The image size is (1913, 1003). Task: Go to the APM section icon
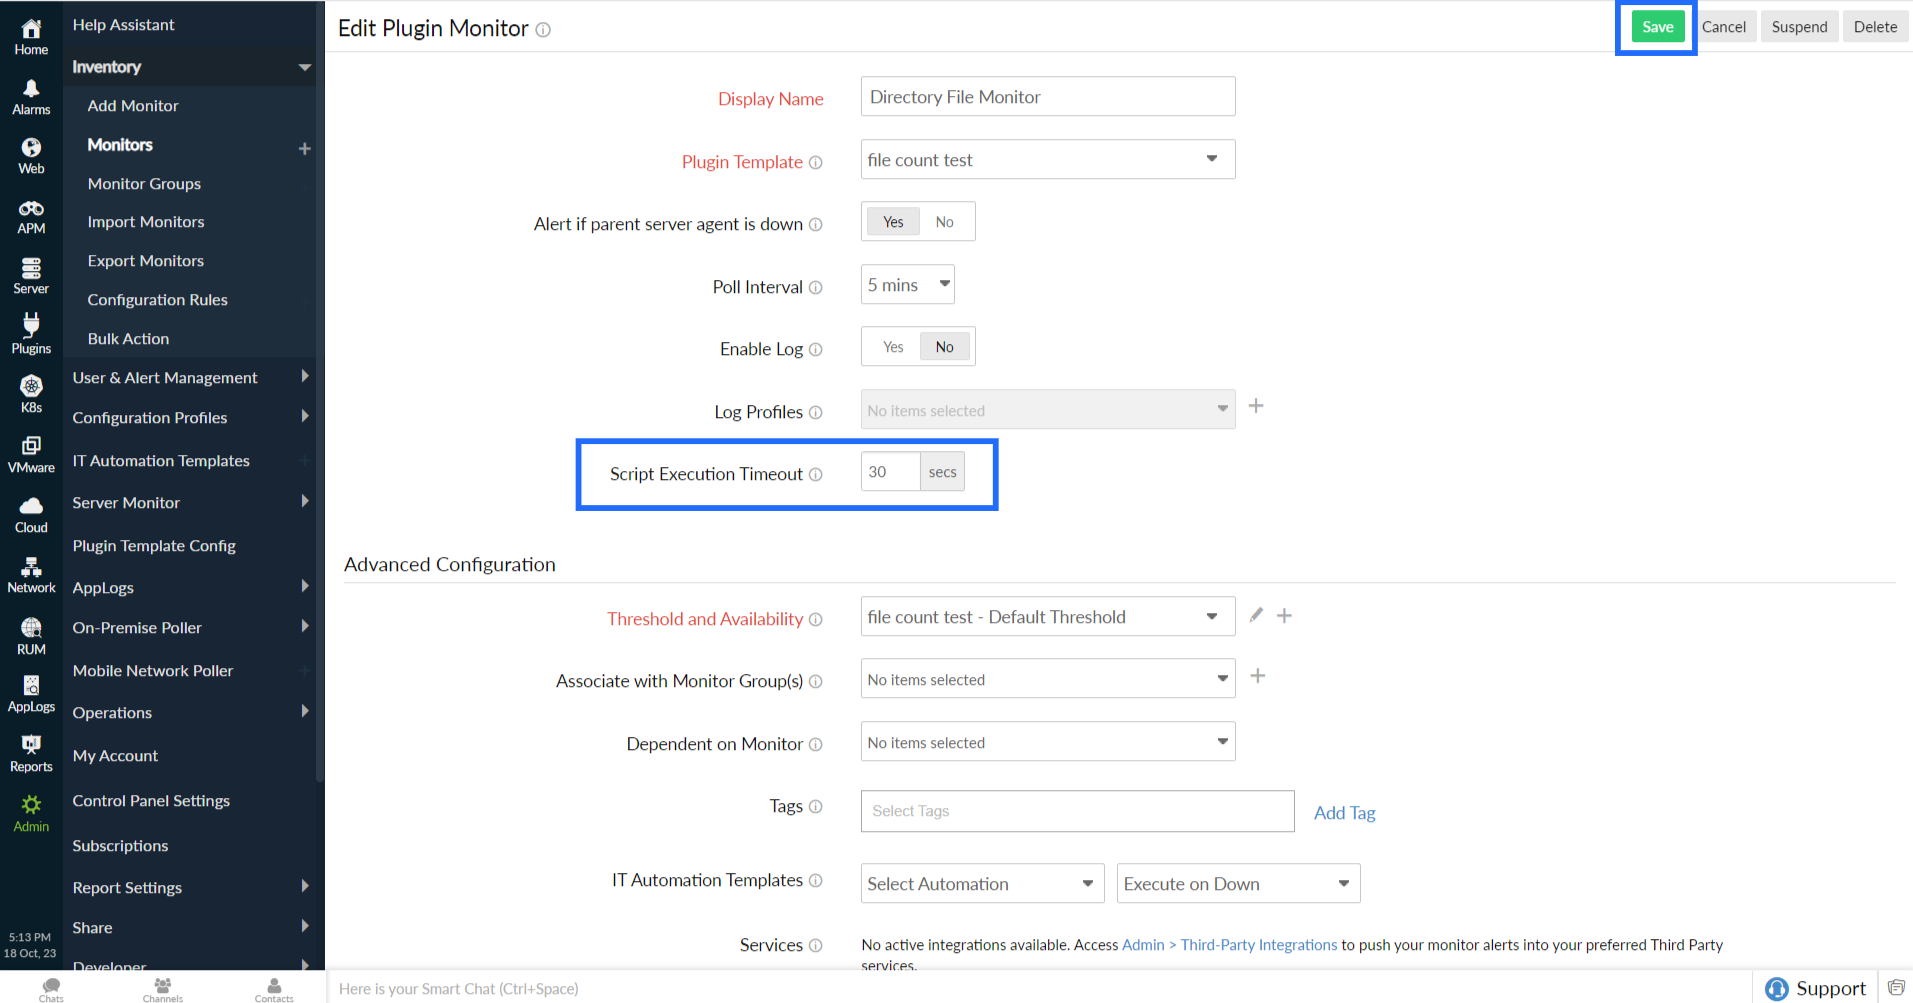[x=31, y=217]
